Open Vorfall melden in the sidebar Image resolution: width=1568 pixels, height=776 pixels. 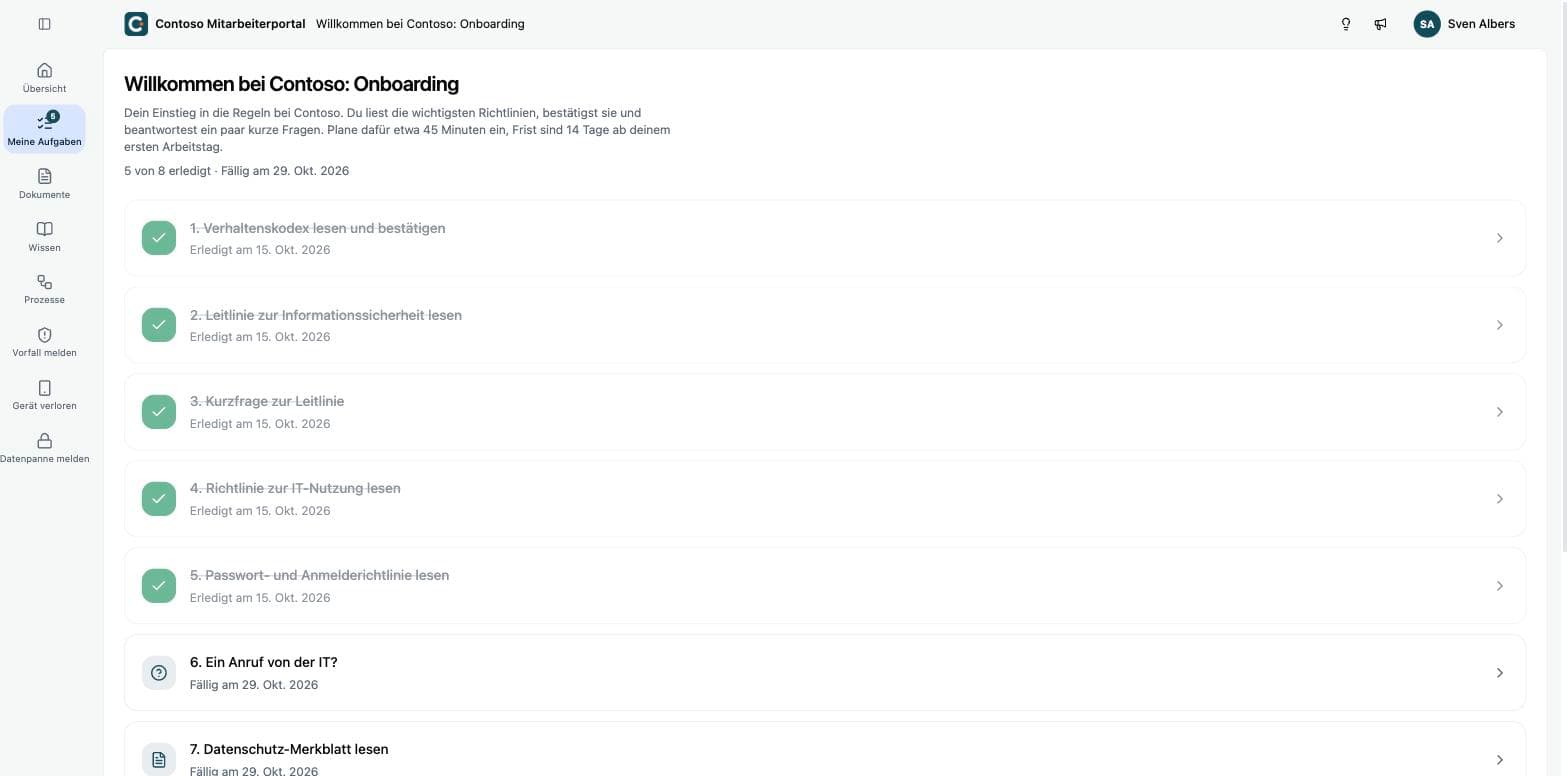[44, 342]
